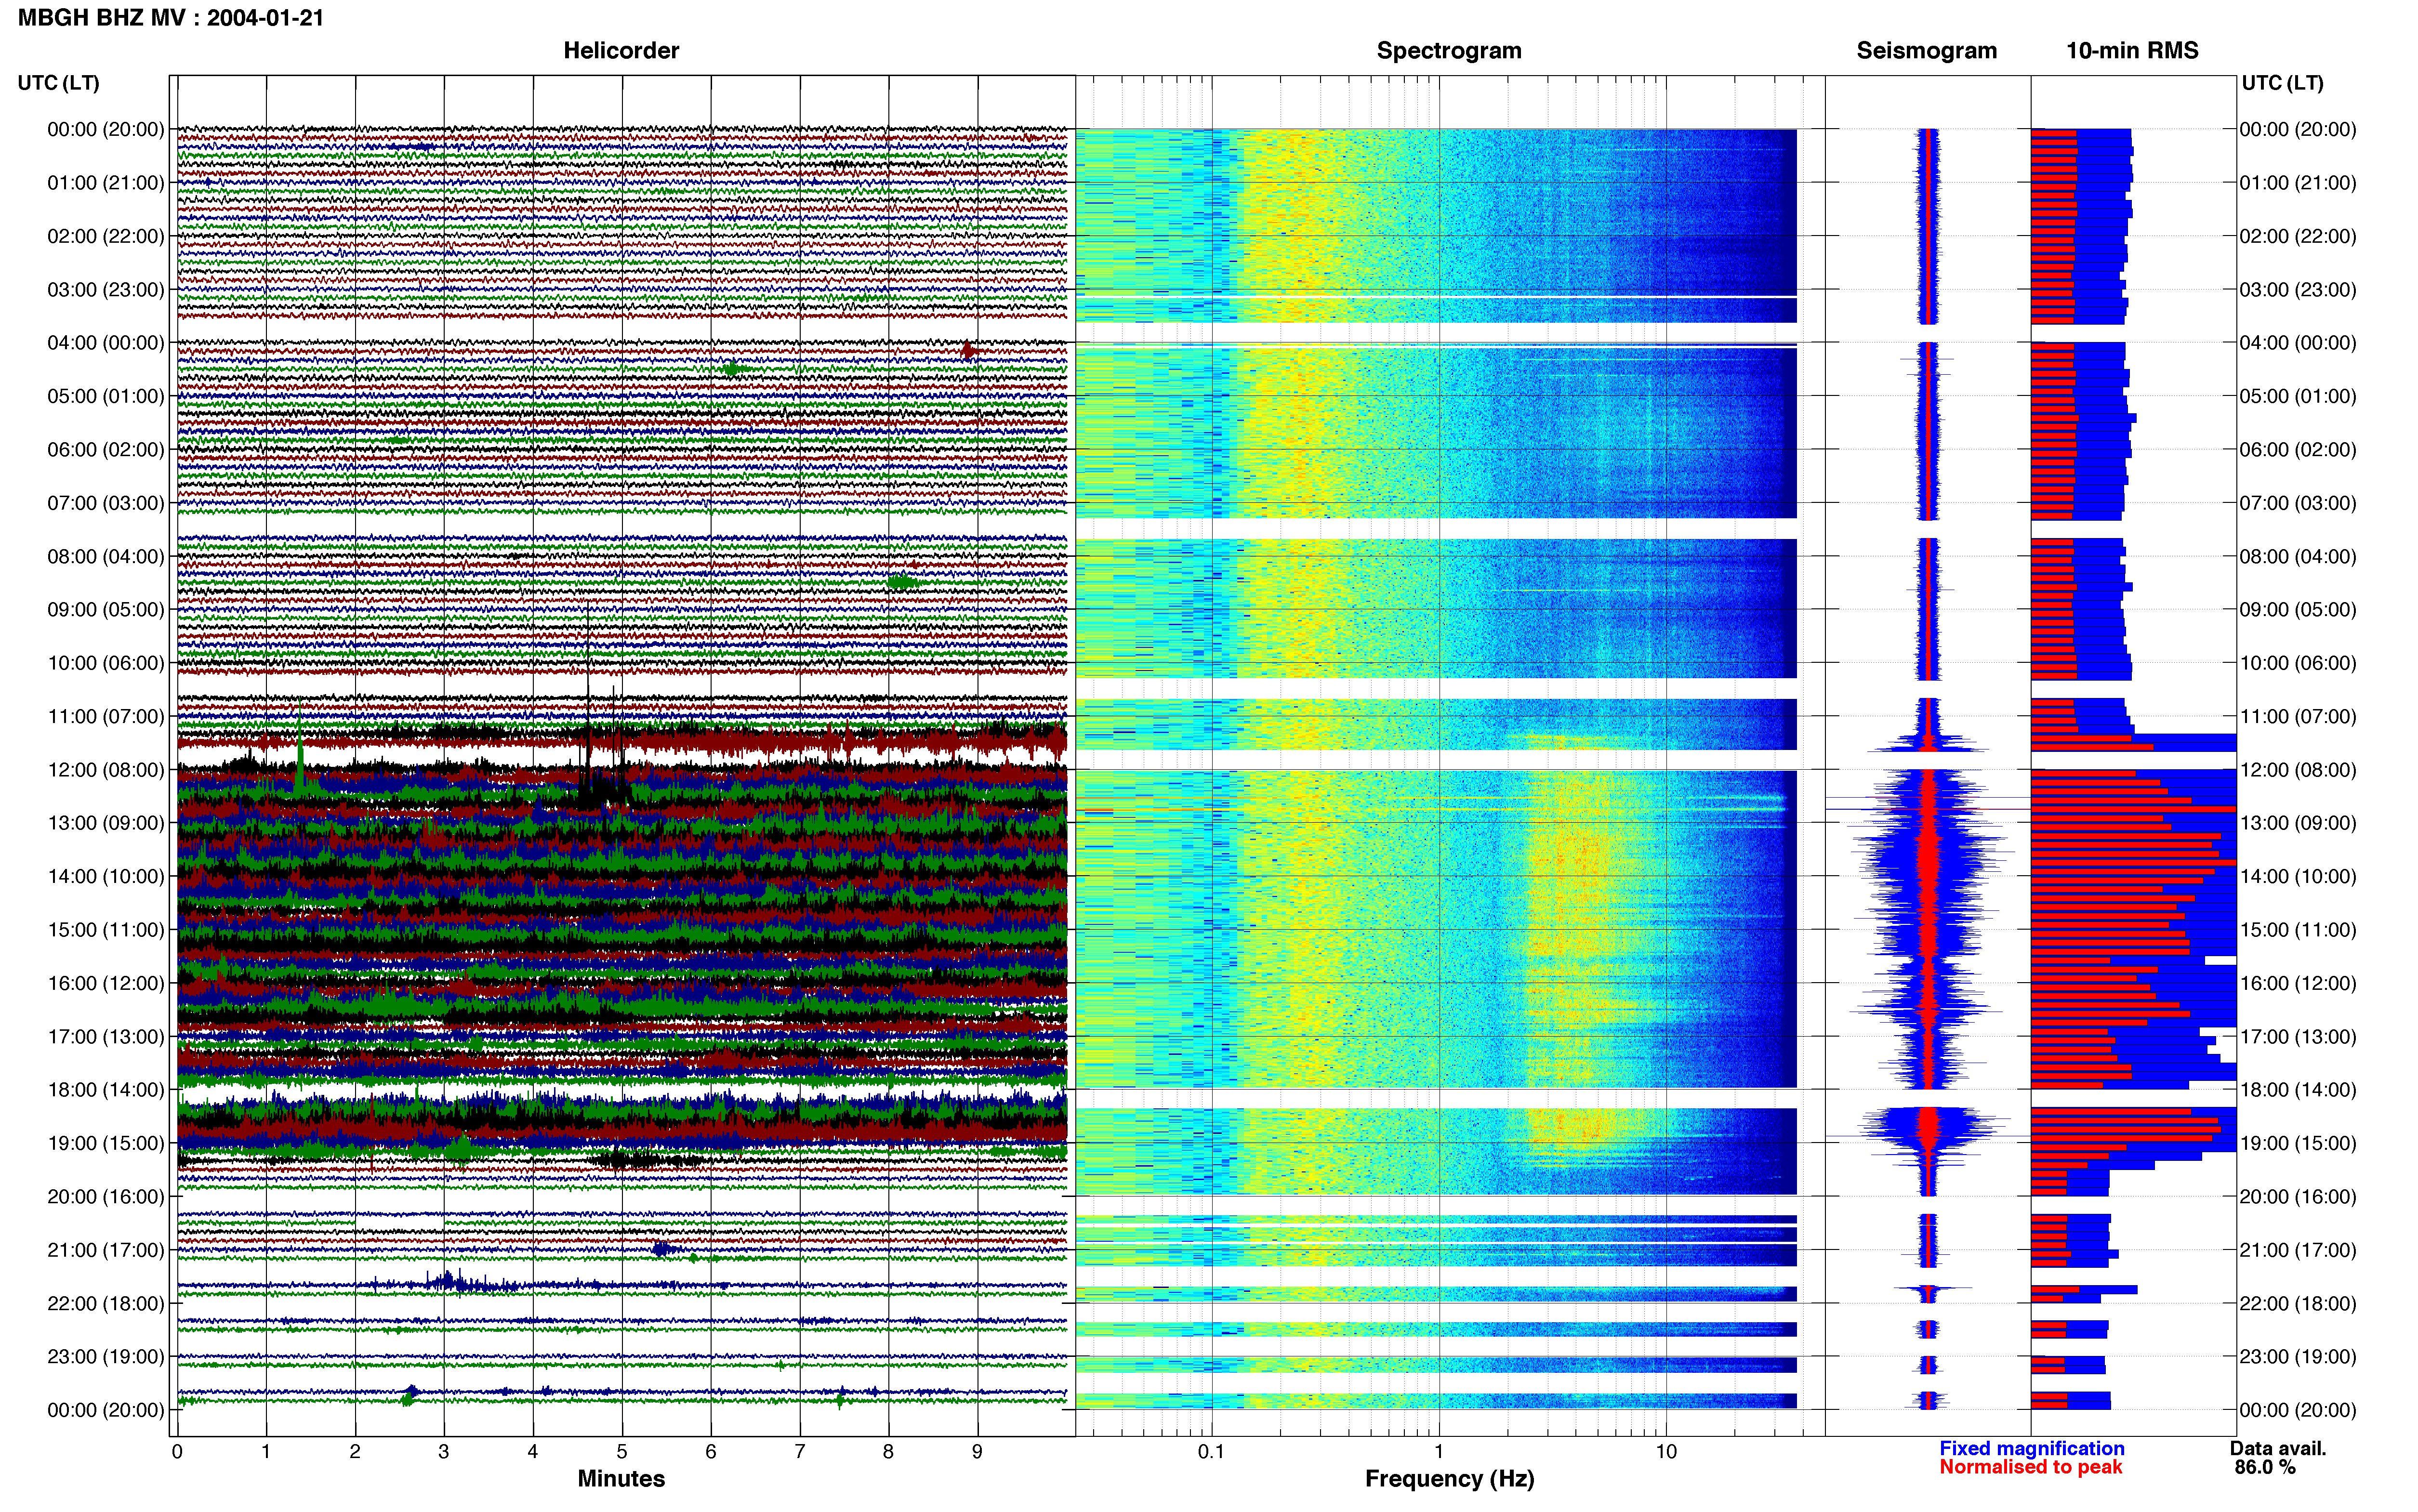
Task: Click the Minutes x-axis label
Action: click(621, 1478)
